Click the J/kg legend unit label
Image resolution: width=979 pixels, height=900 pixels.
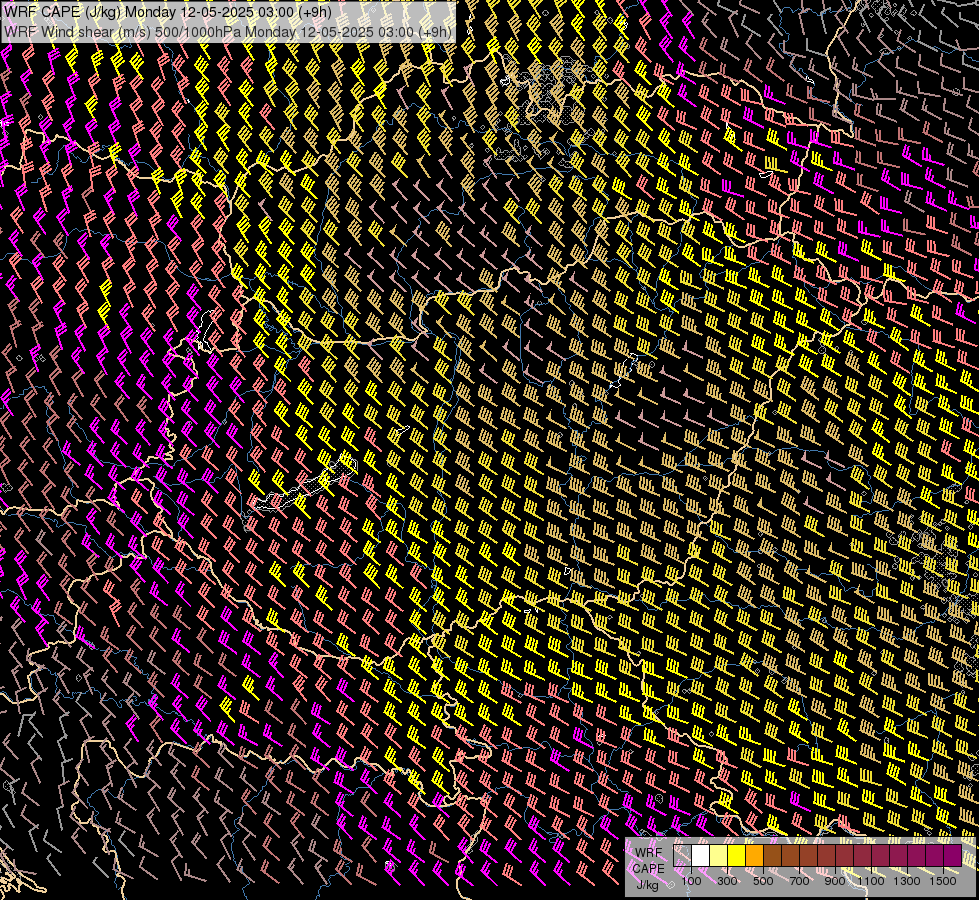(647, 885)
